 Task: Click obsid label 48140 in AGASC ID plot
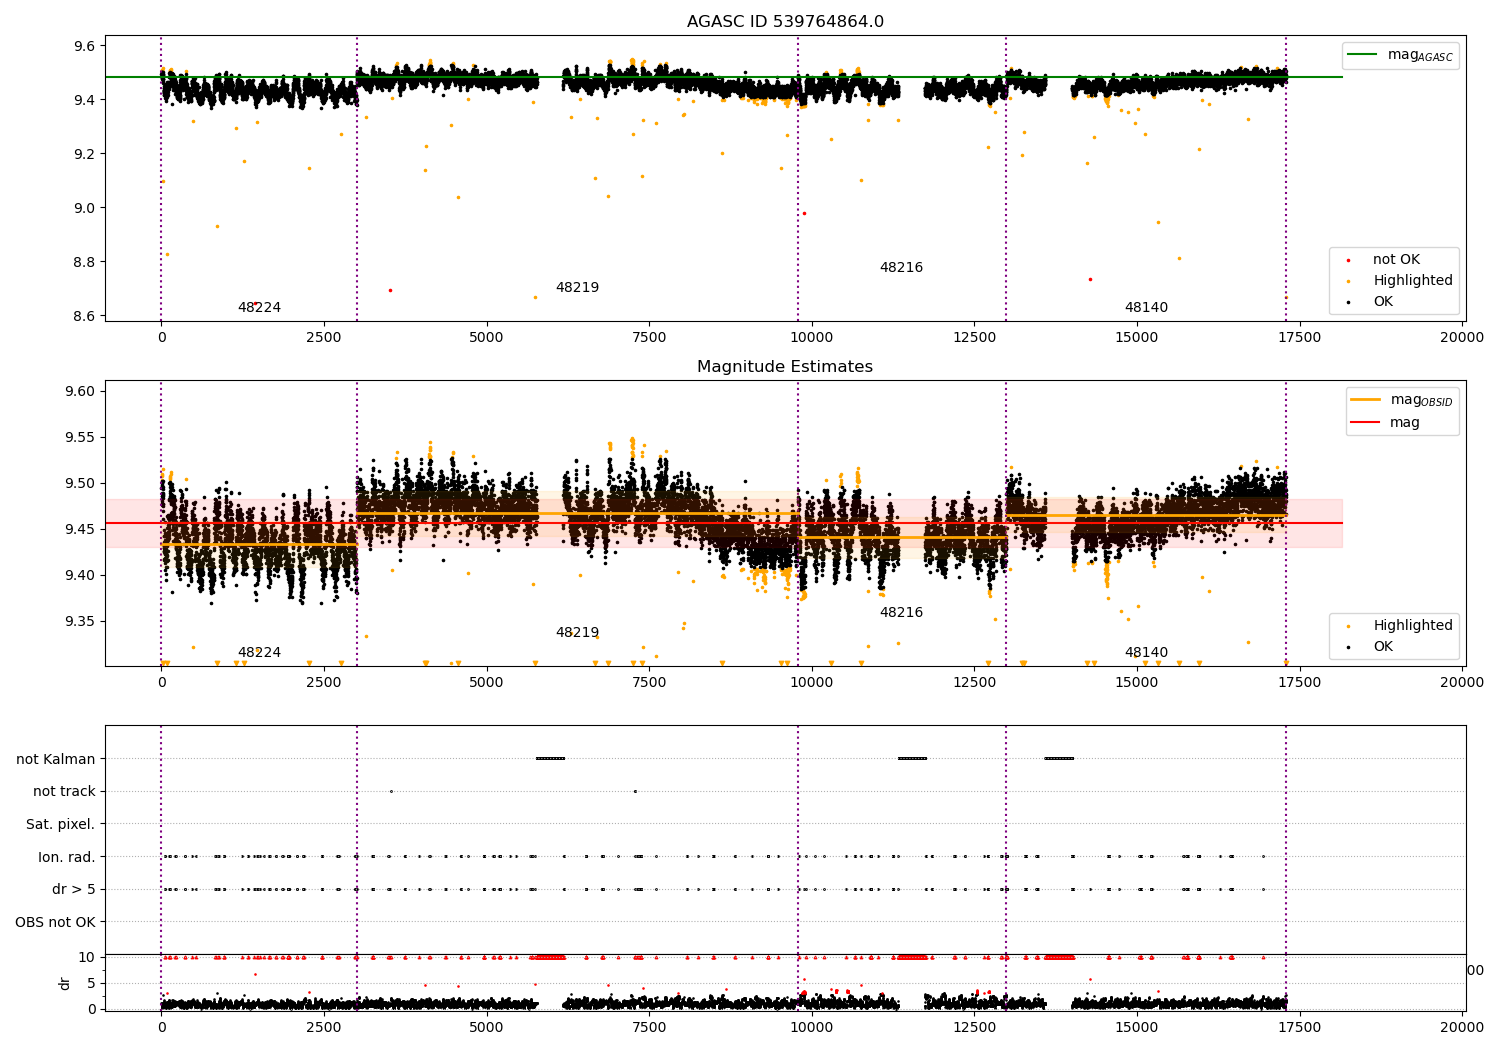point(1146,308)
